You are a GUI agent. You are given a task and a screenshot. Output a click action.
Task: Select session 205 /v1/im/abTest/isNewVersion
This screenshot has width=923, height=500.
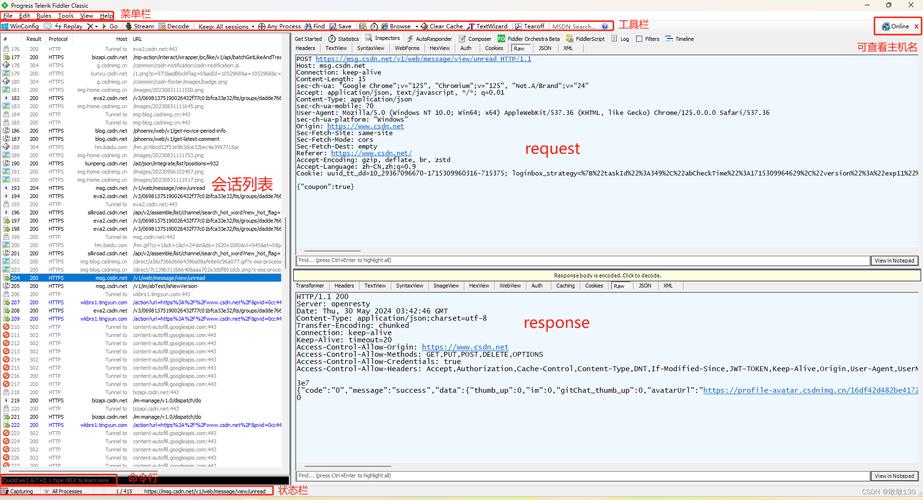tap(142, 286)
